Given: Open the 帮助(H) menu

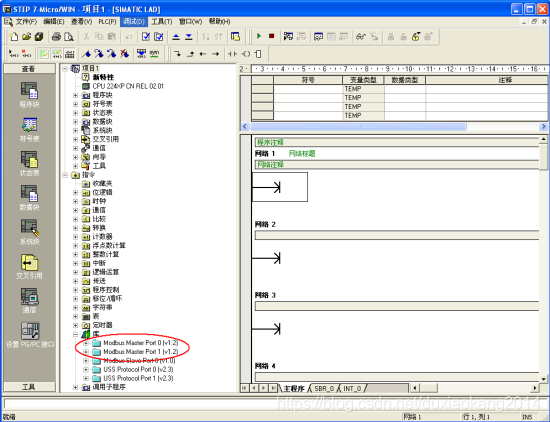Looking at the screenshot, I should (x=220, y=22).
